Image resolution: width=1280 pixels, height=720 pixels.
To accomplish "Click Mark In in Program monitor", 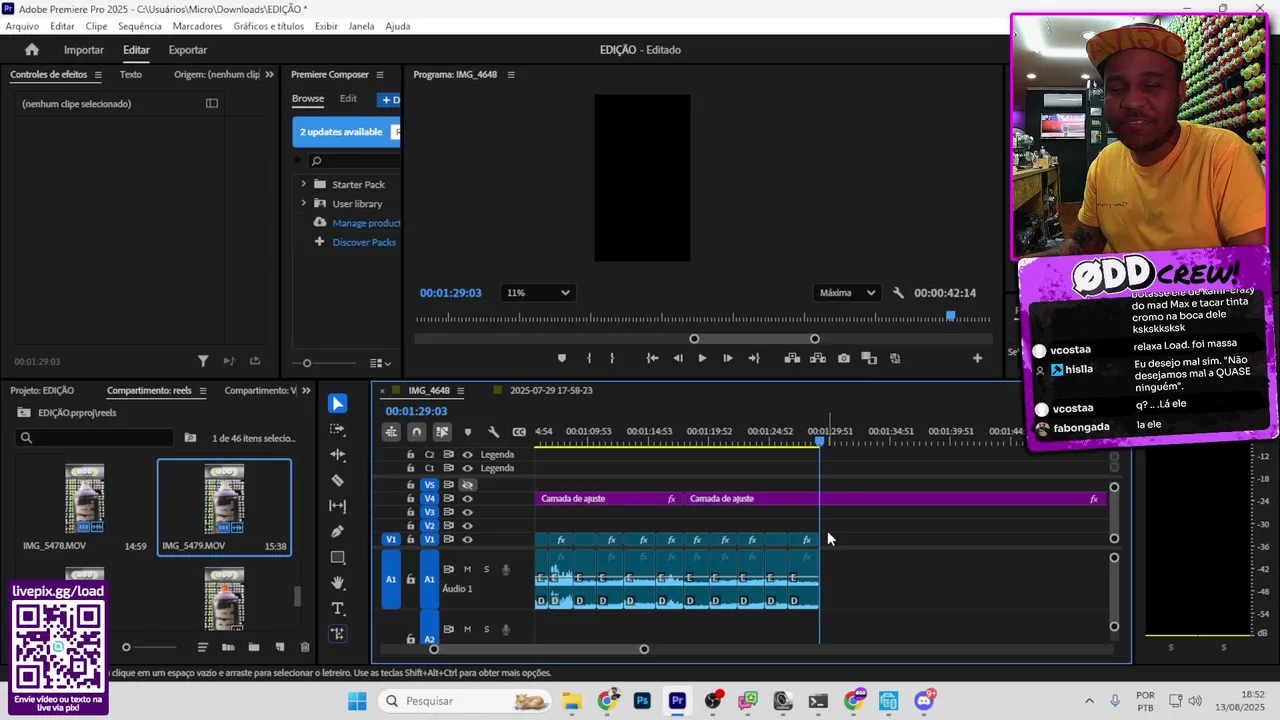I will pyautogui.click(x=589, y=358).
